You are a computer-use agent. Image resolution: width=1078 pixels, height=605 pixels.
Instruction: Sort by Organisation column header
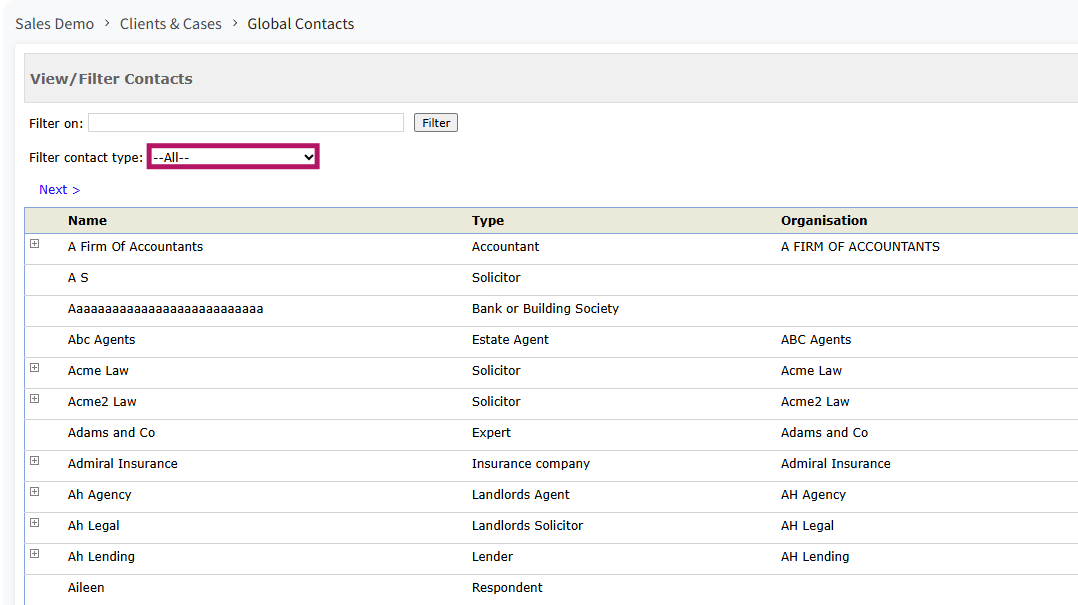[x=824, y=221]
